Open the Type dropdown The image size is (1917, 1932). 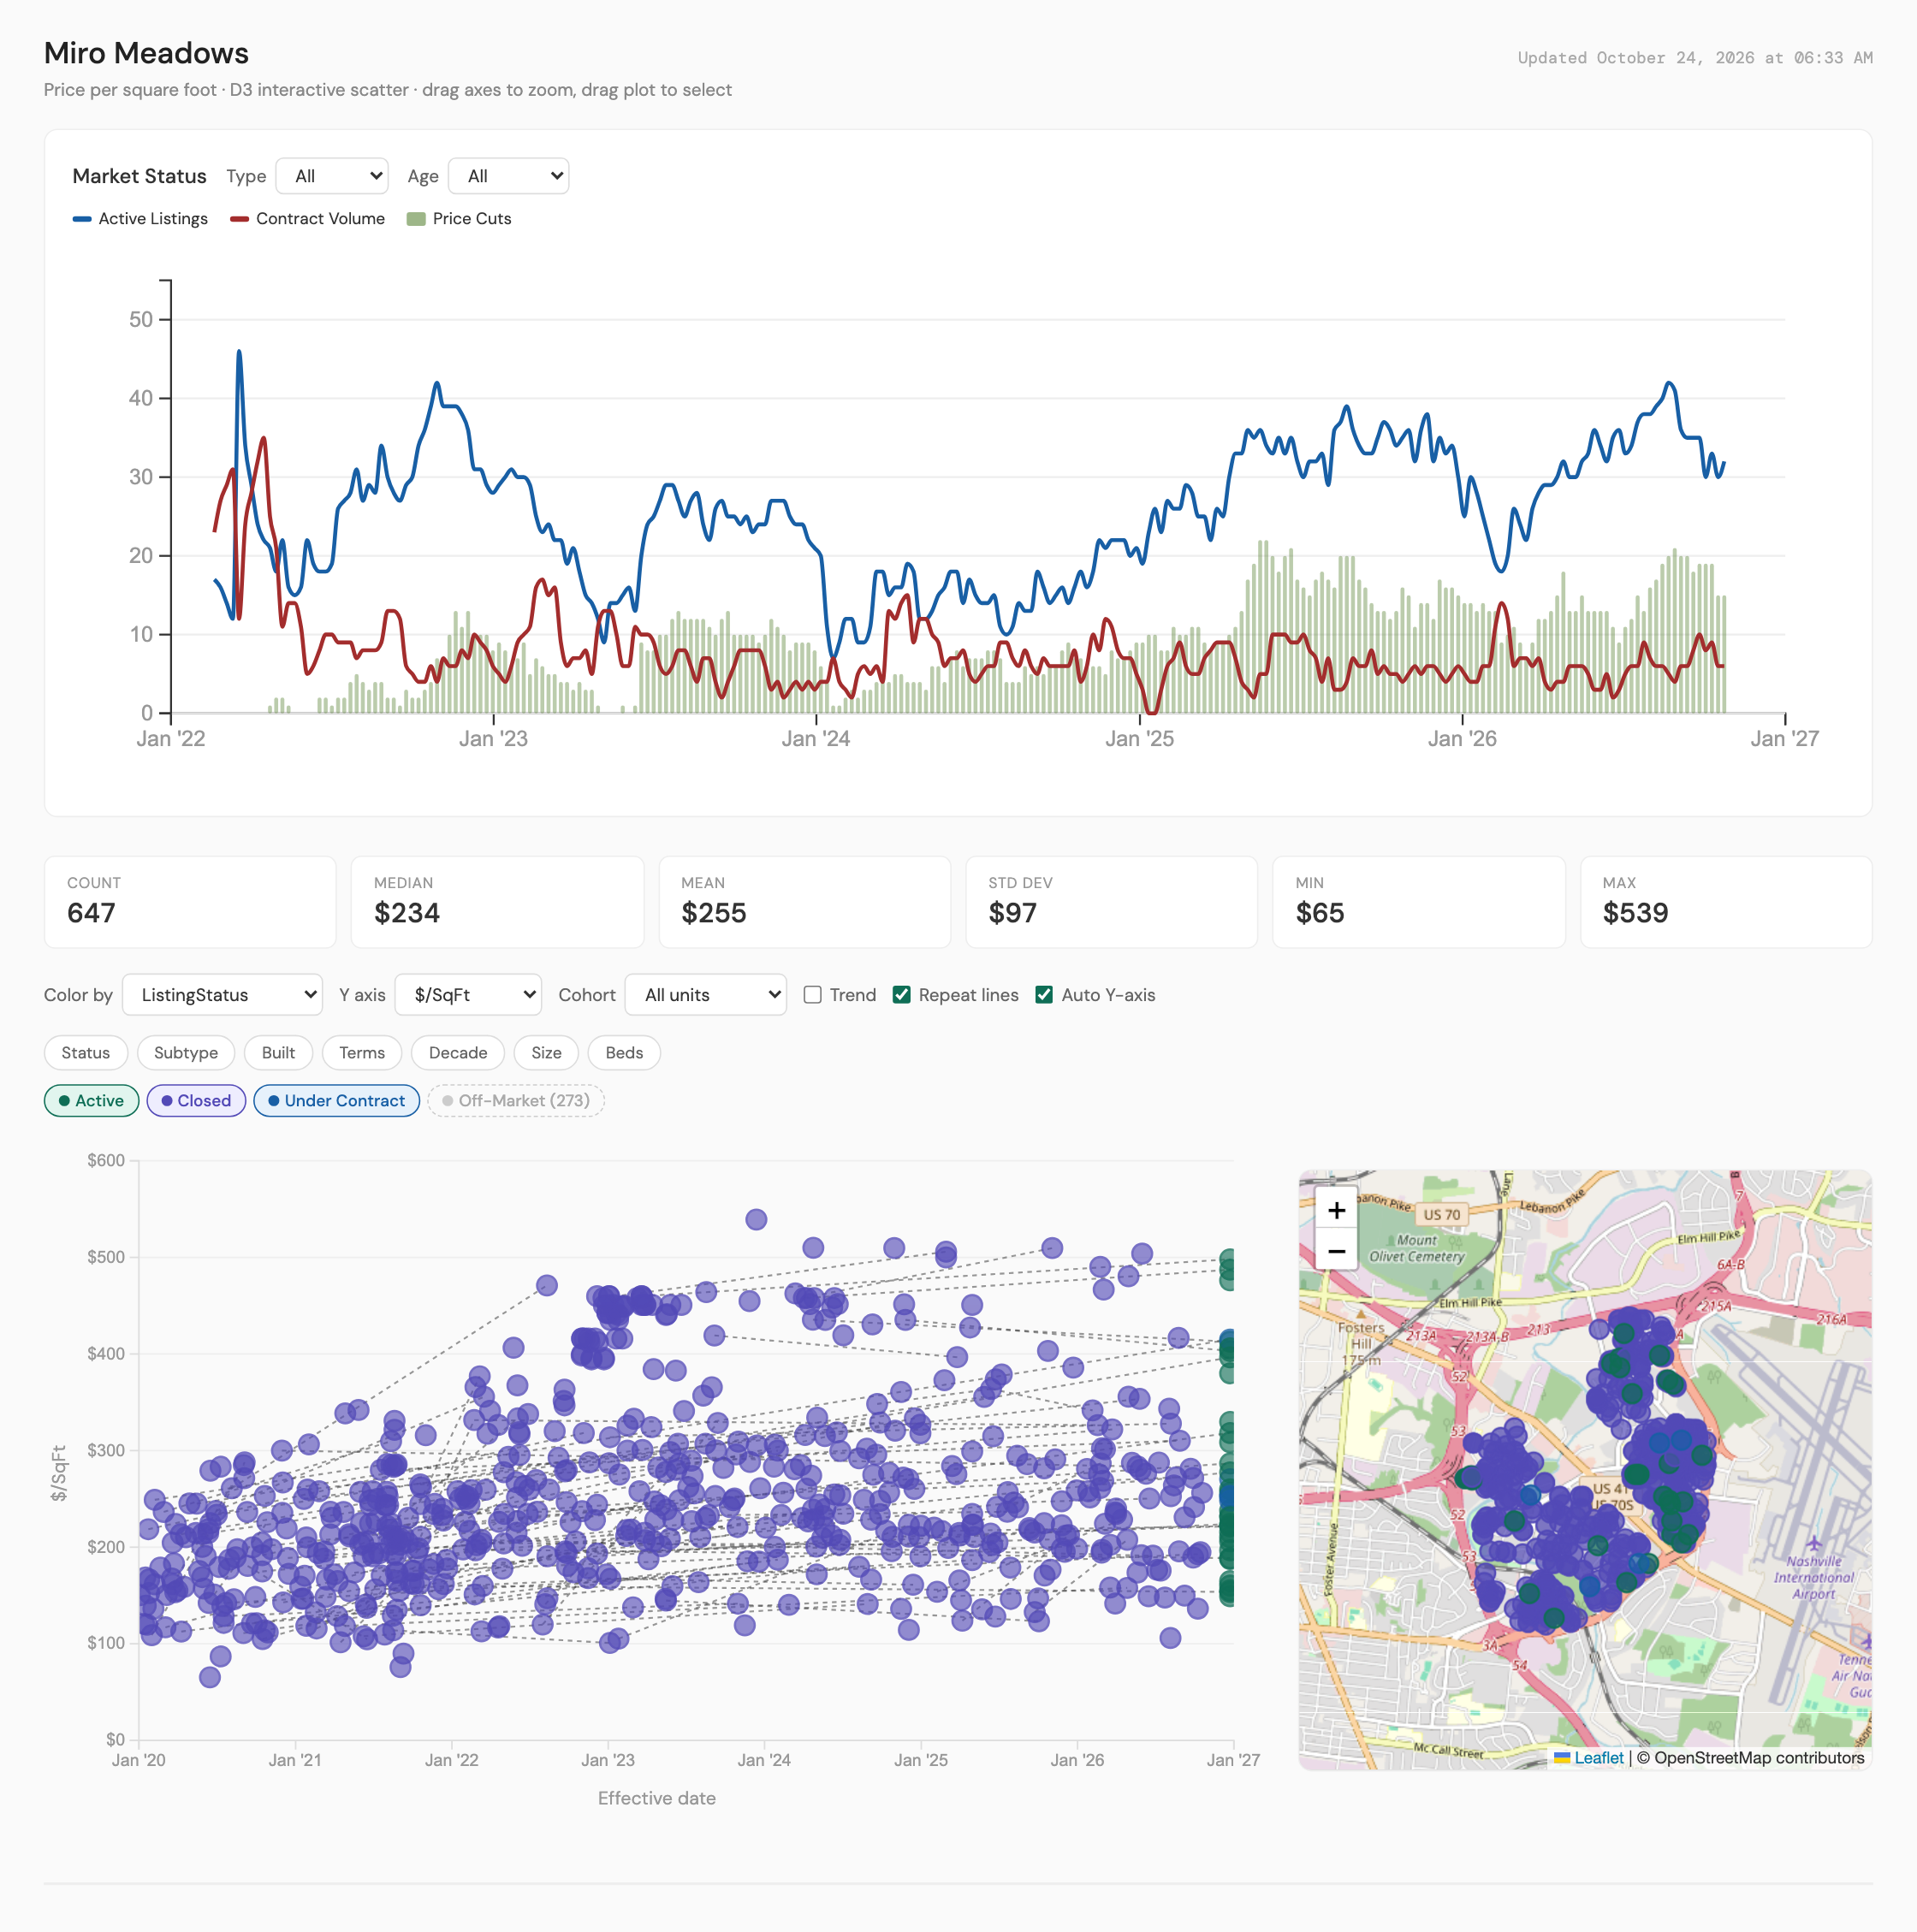click(x=332, y=176)
